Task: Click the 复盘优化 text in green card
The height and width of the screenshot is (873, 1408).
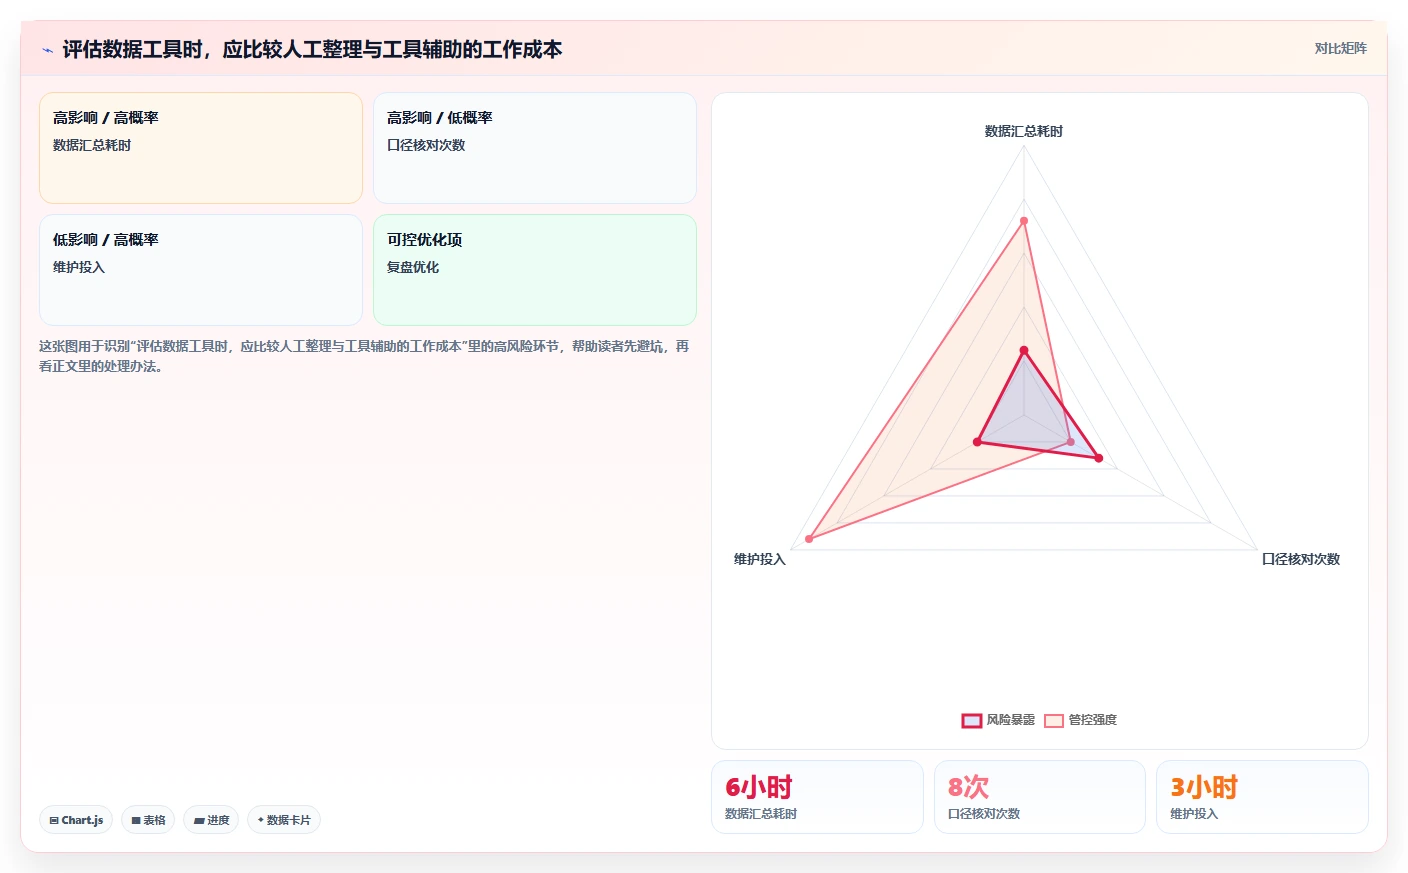Action: click(x=413, y=267)
